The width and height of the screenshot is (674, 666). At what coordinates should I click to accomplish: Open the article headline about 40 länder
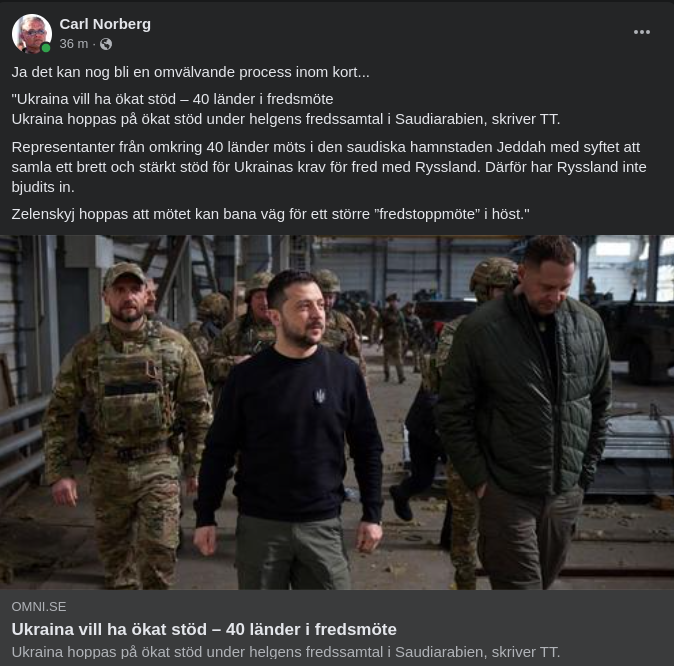[x=204, y=629]
